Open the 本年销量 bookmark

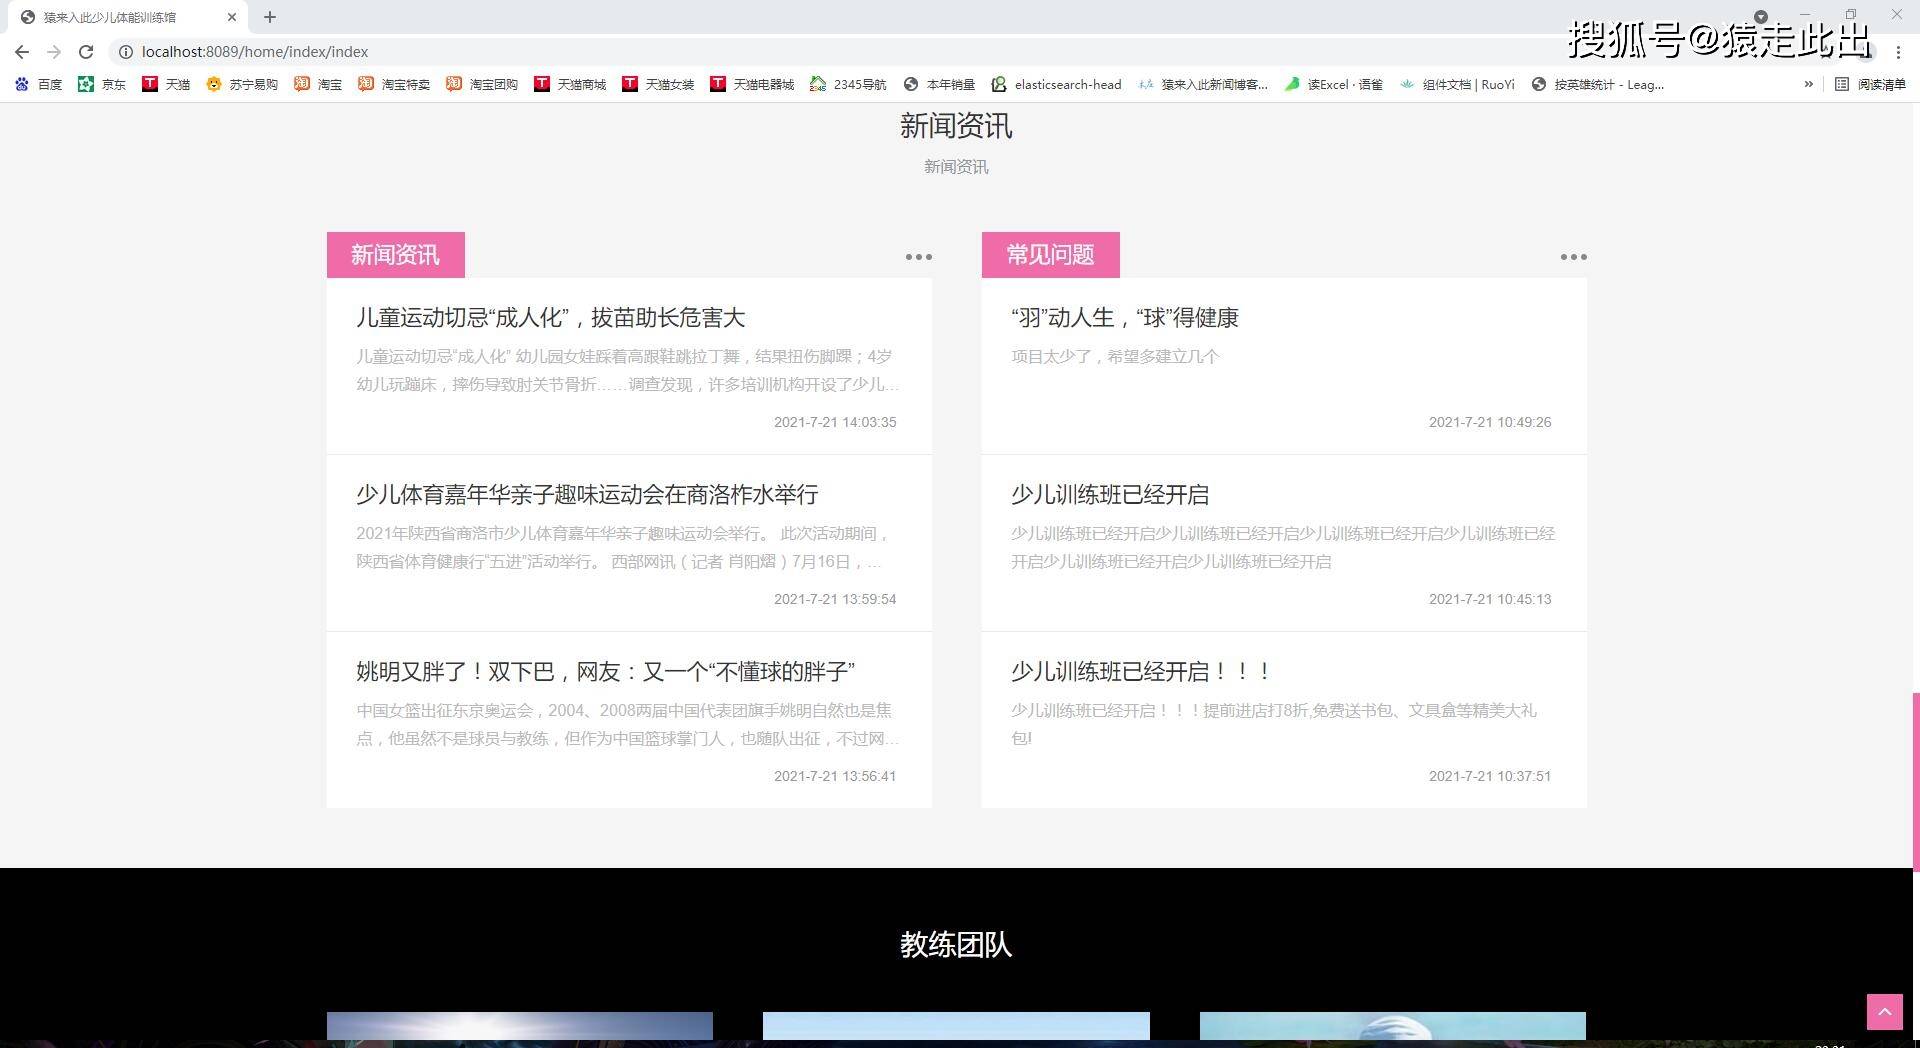point(939,85)
